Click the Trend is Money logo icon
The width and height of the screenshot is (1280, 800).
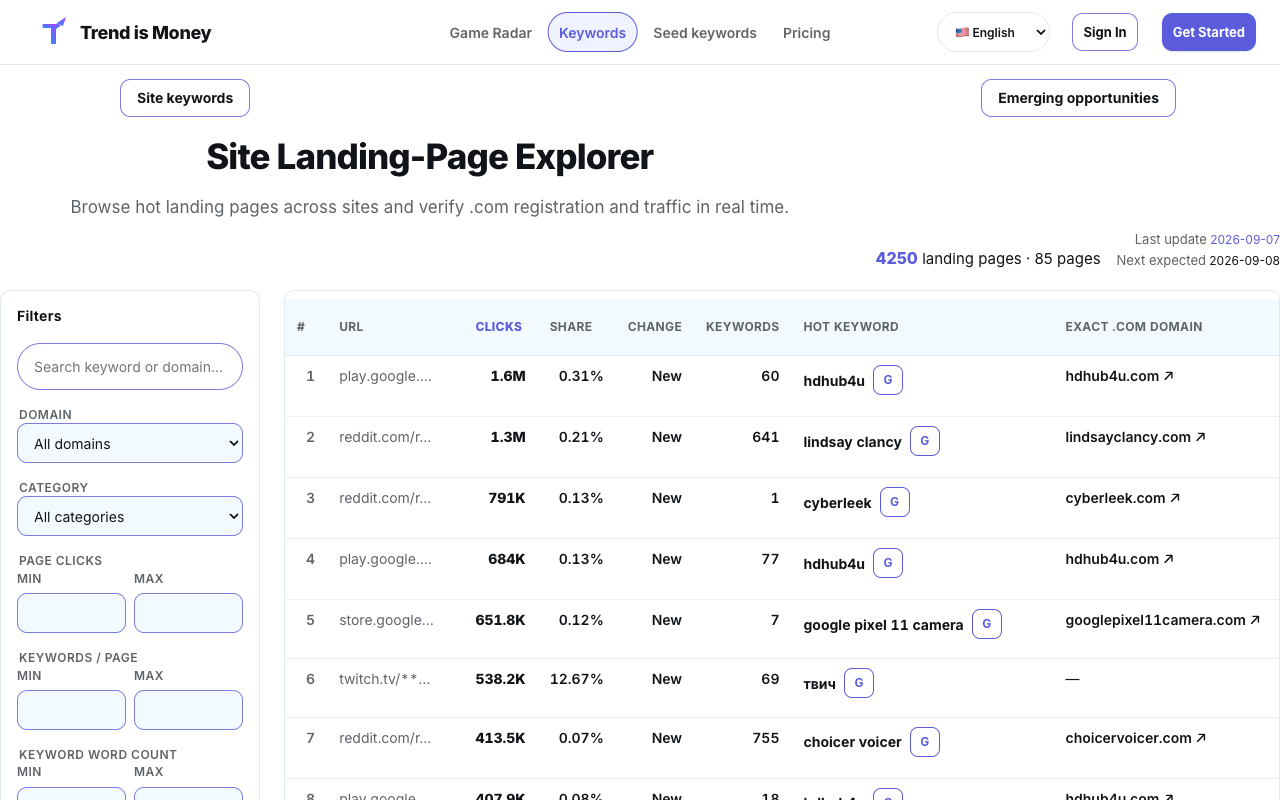click(x=54, y=32)
